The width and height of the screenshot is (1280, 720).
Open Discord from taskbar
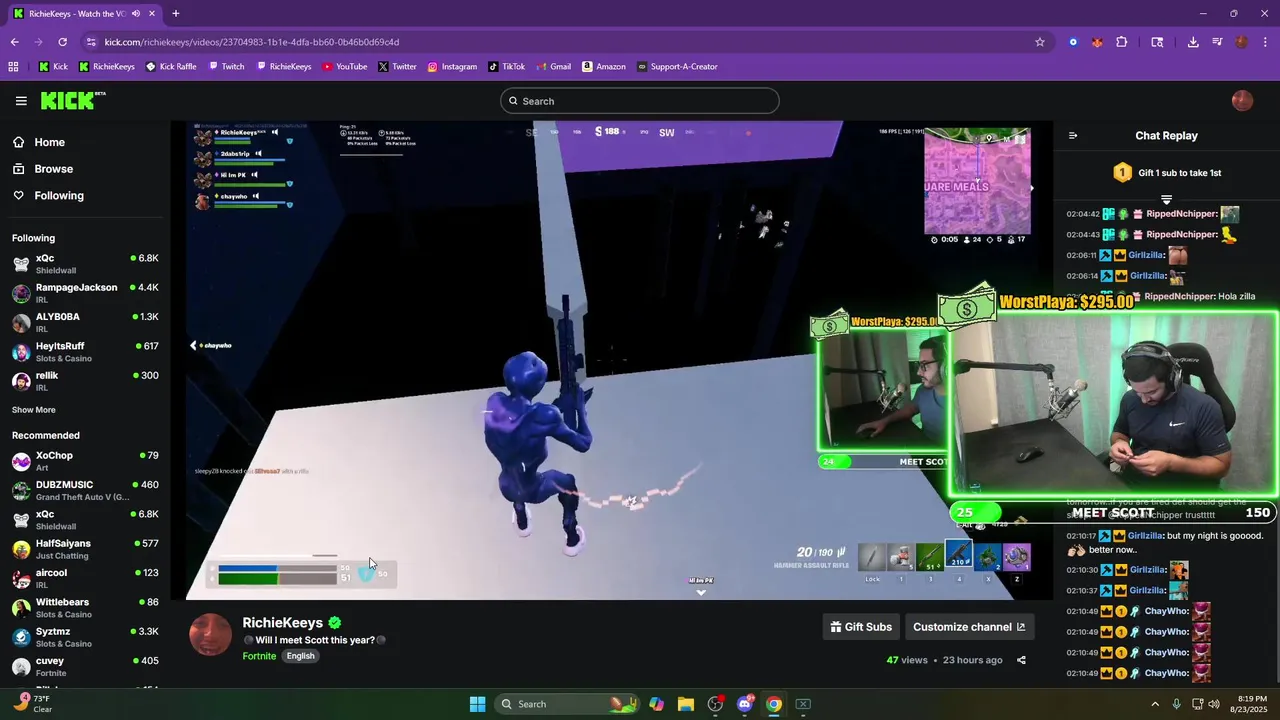point(744,704)
